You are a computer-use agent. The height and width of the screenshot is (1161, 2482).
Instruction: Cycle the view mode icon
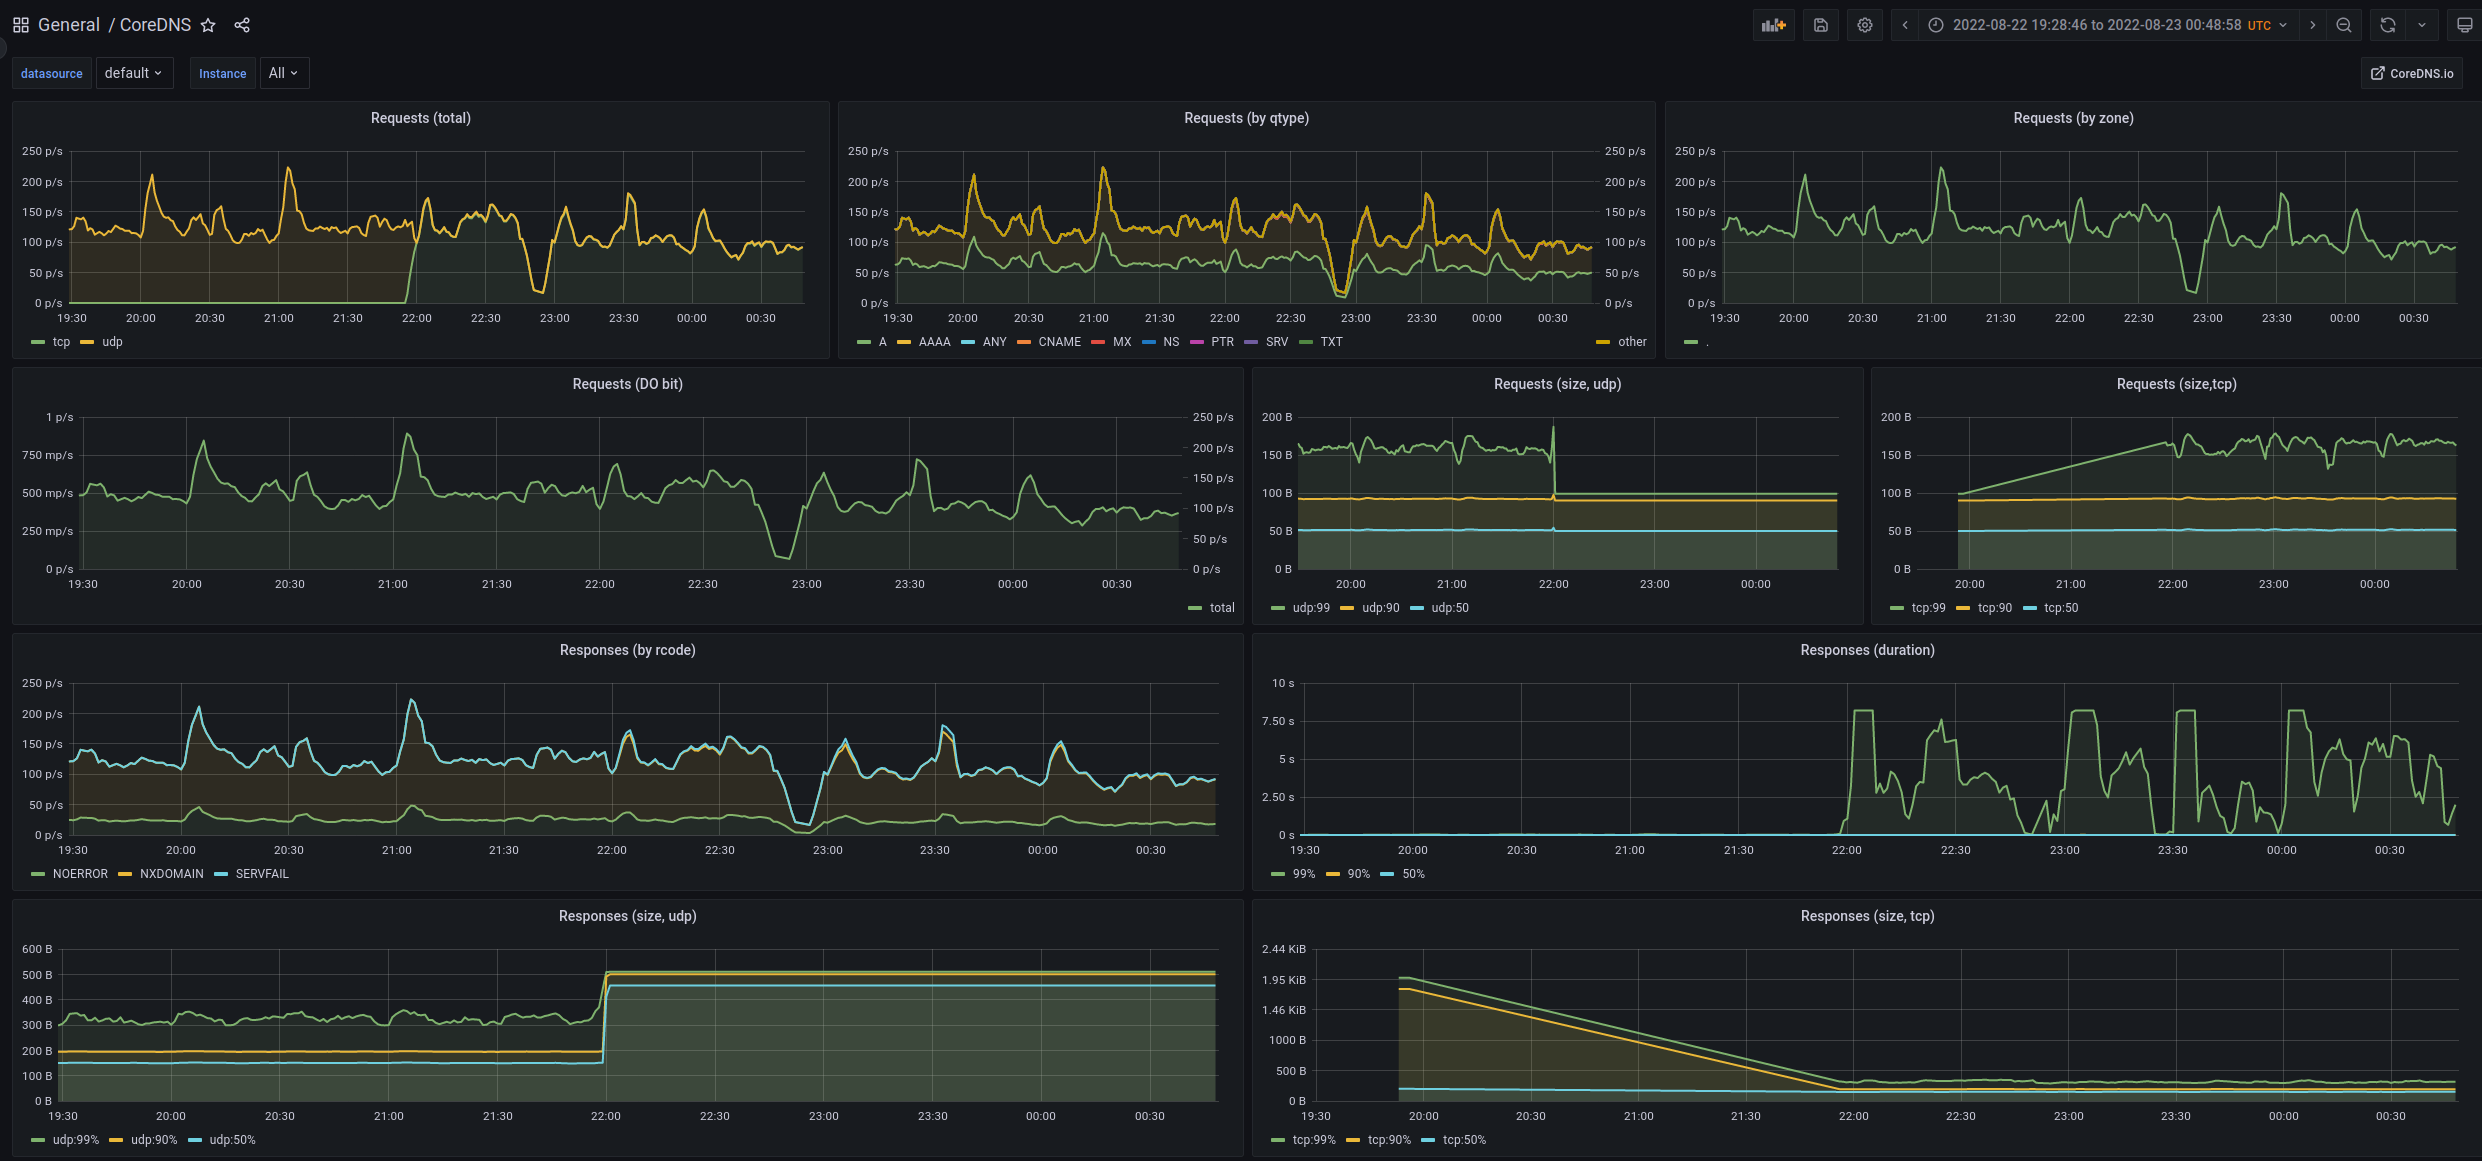coord(2464,25)
